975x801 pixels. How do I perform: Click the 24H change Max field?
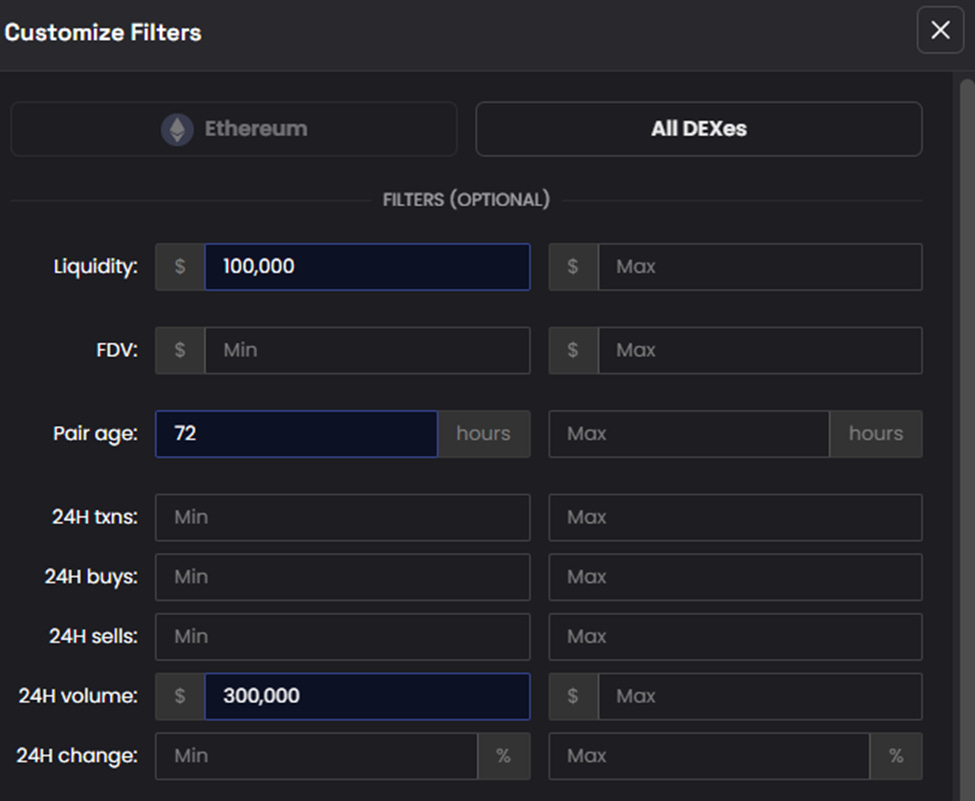pos(709,756)
